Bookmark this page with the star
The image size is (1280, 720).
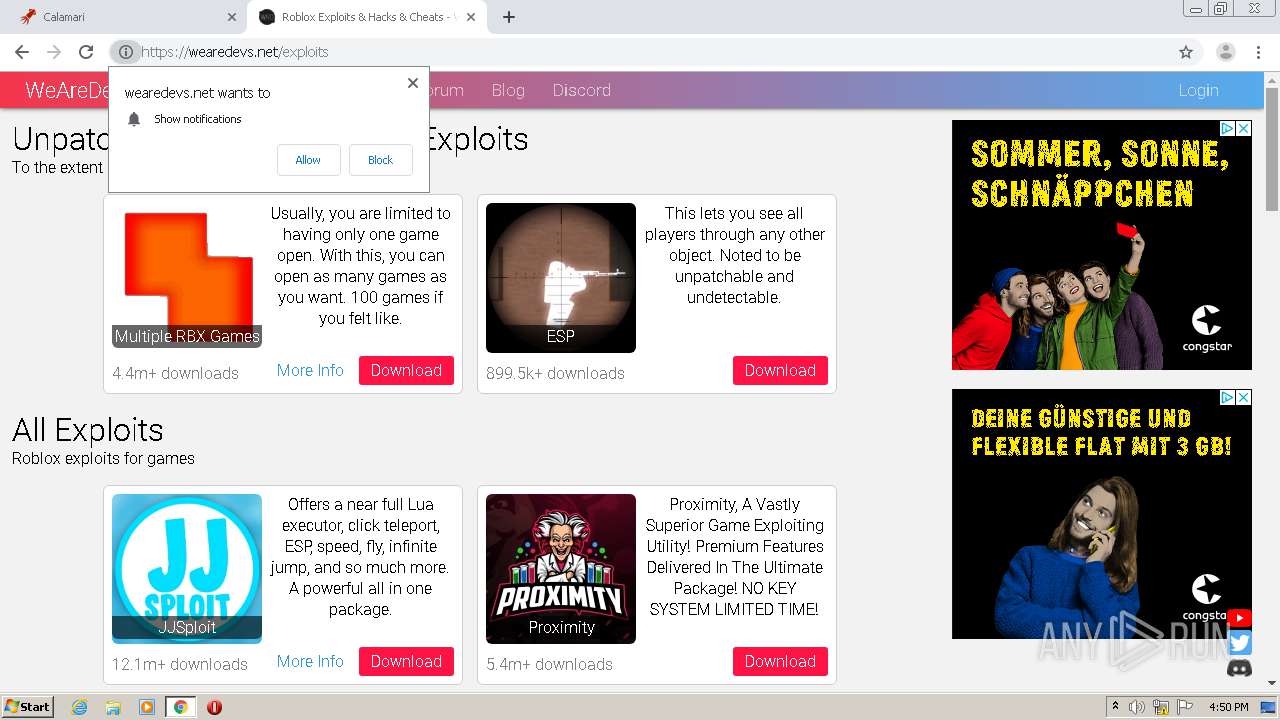click(1186, 52)
